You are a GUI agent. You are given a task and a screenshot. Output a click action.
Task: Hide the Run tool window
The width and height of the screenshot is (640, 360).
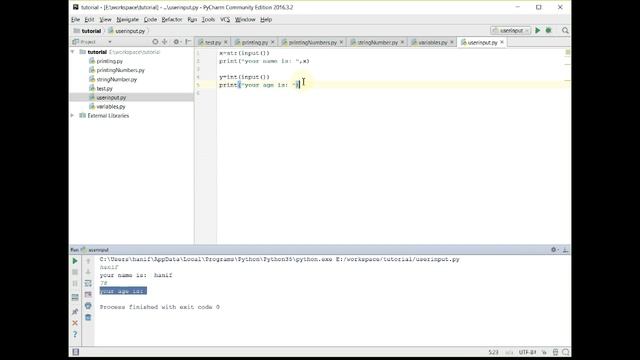coord(565,249)
